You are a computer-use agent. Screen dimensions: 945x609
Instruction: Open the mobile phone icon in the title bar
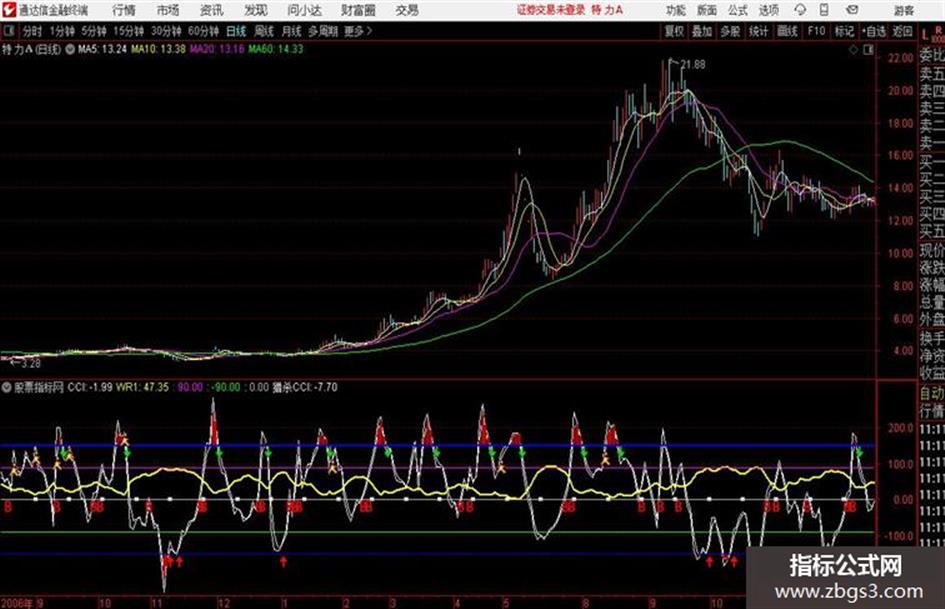coord(824,10)
